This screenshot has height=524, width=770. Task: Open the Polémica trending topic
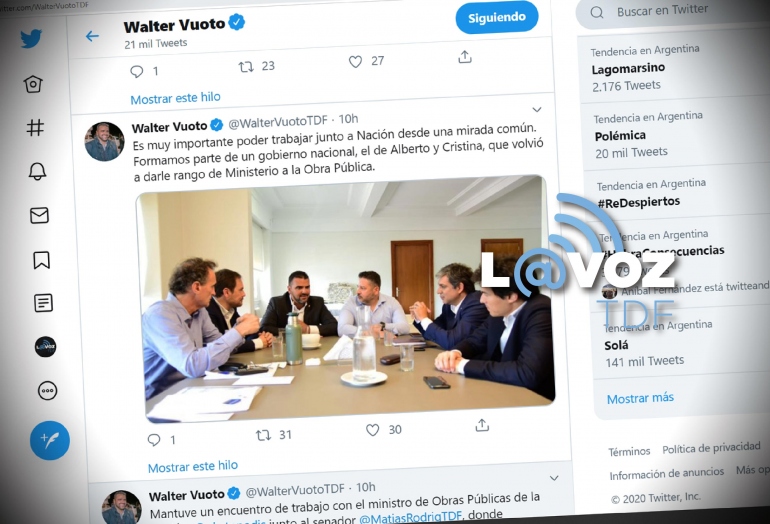[x=620, y=136]
